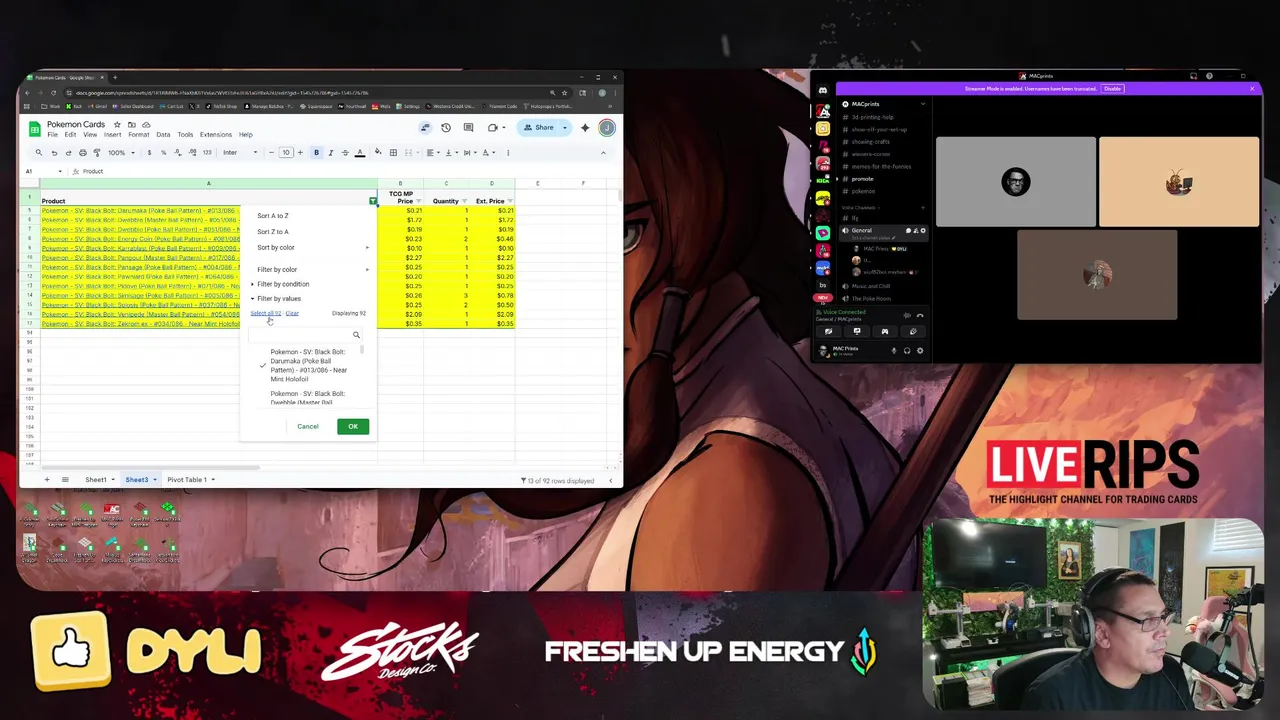Viewport: 1280px width, 720px height.
Task: Click the search magnifier in filter panel
Action: pos(356,335)
